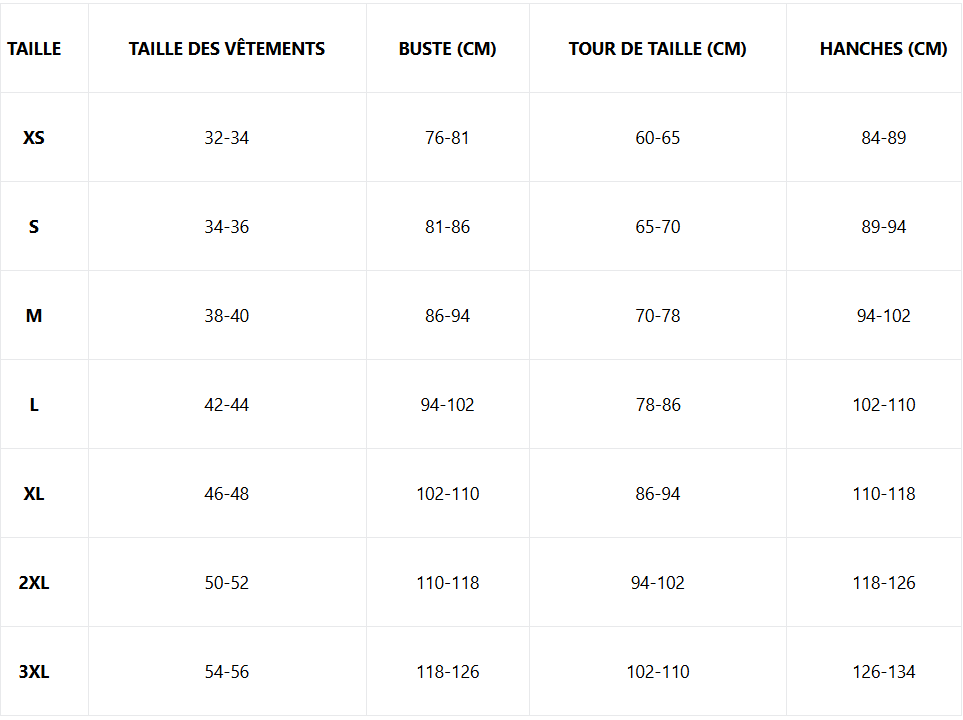The width and height of the screenshot is (963, 720).
Task: Select the 2XL size row label
Action: [x=34, y=583]
